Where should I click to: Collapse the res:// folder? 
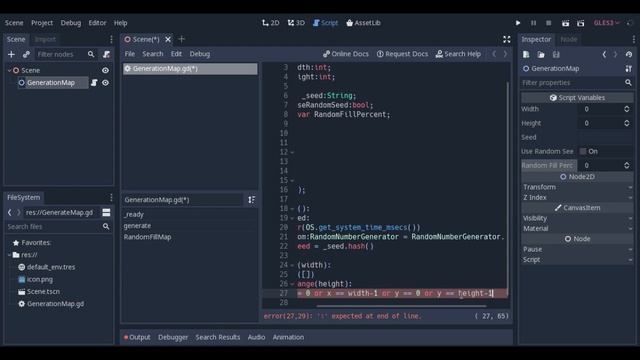coord(9,255)
